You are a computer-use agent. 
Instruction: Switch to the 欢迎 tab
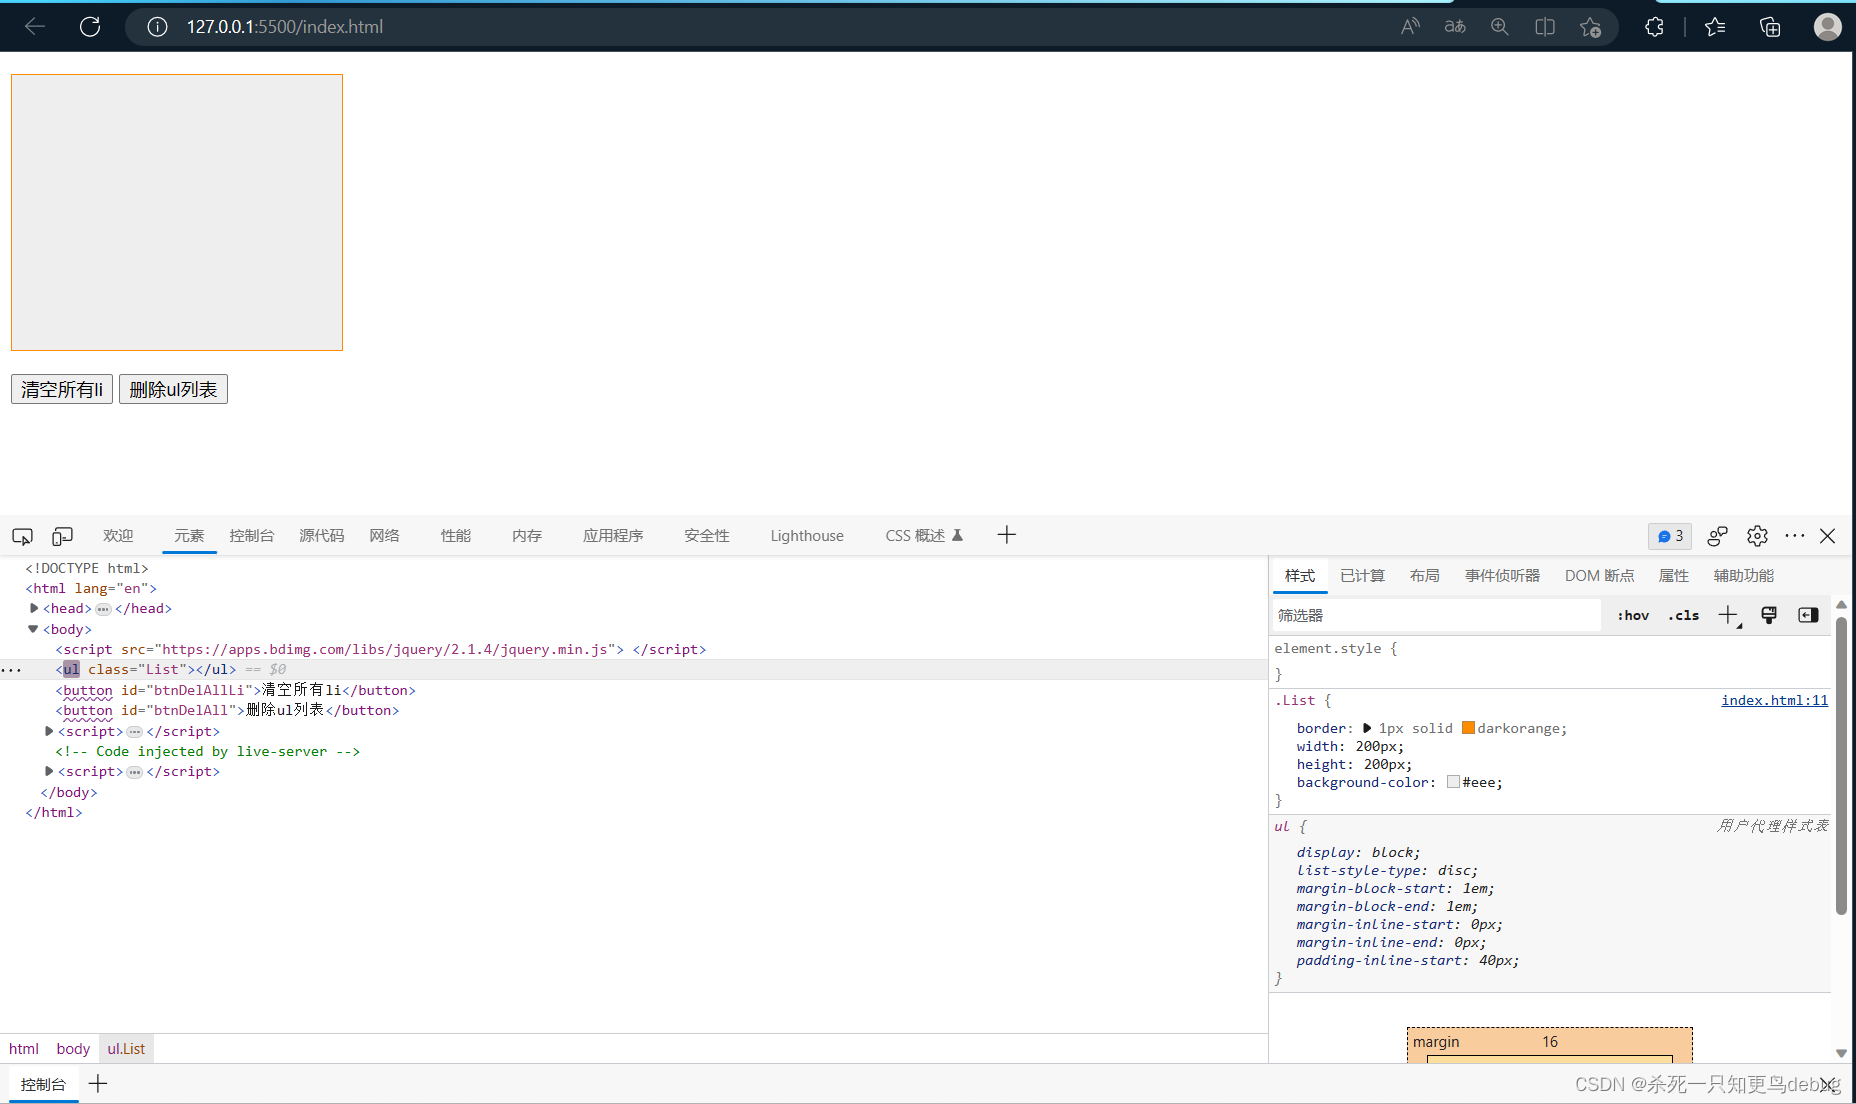pyautogui.click(x=118, y=536)
